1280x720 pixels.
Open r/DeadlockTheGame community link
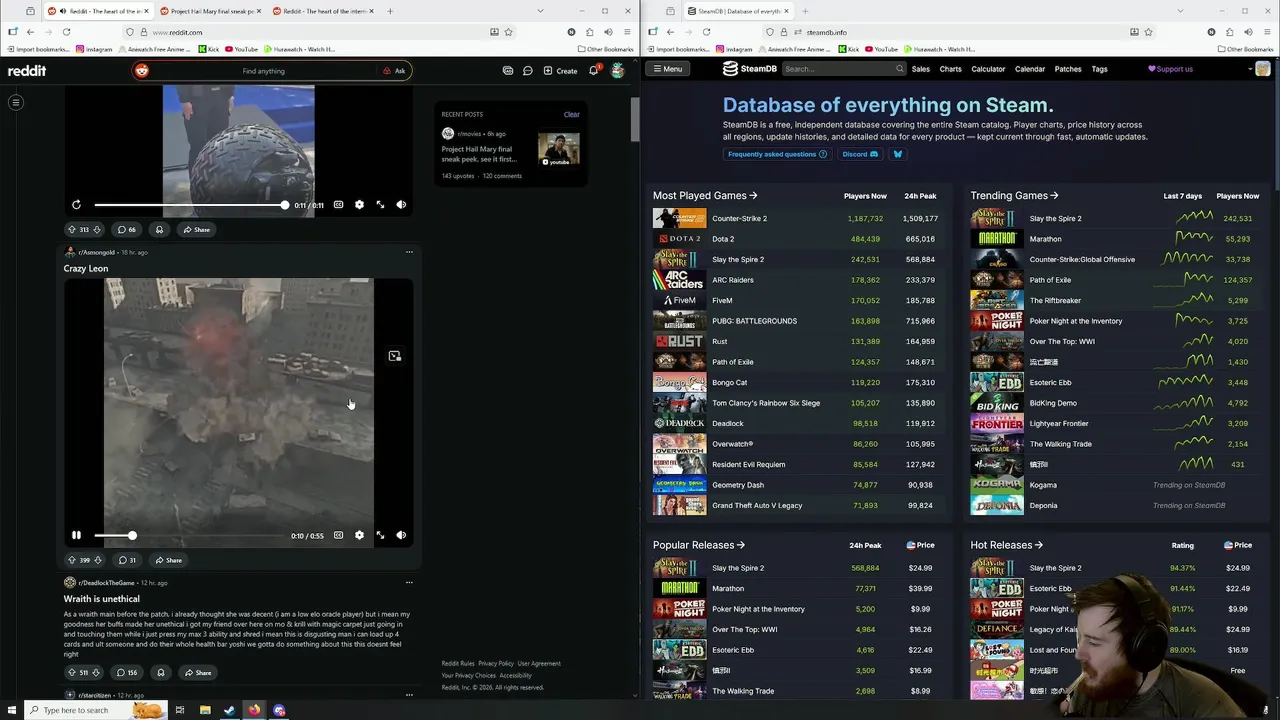pos(106,583)
